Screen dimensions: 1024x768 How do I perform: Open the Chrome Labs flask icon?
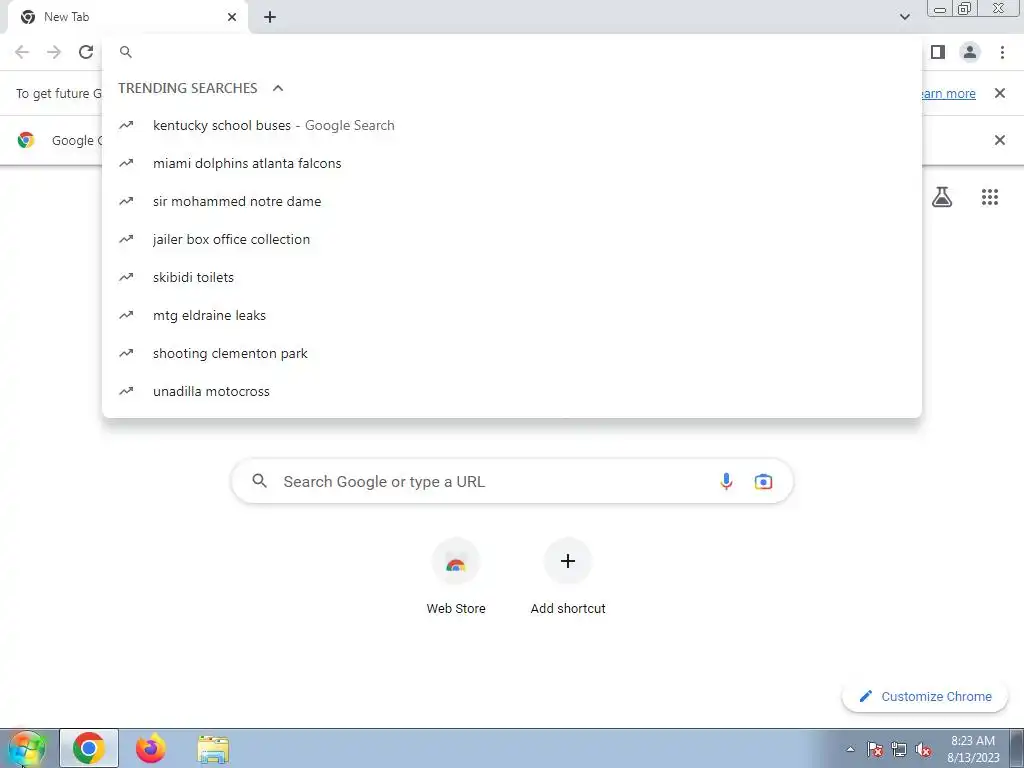coord(942,197)
